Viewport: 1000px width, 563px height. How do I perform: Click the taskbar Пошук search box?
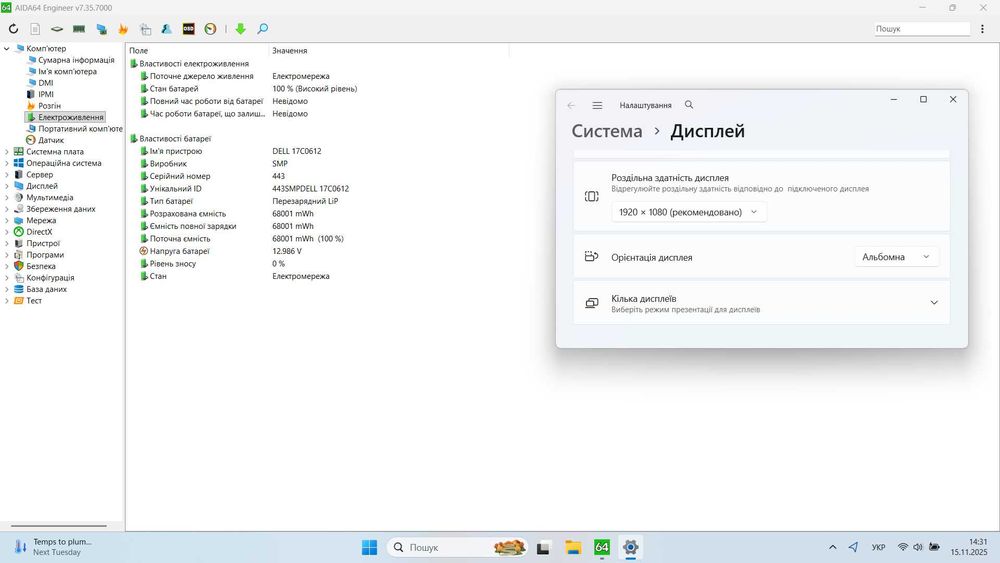click(457, 547)
